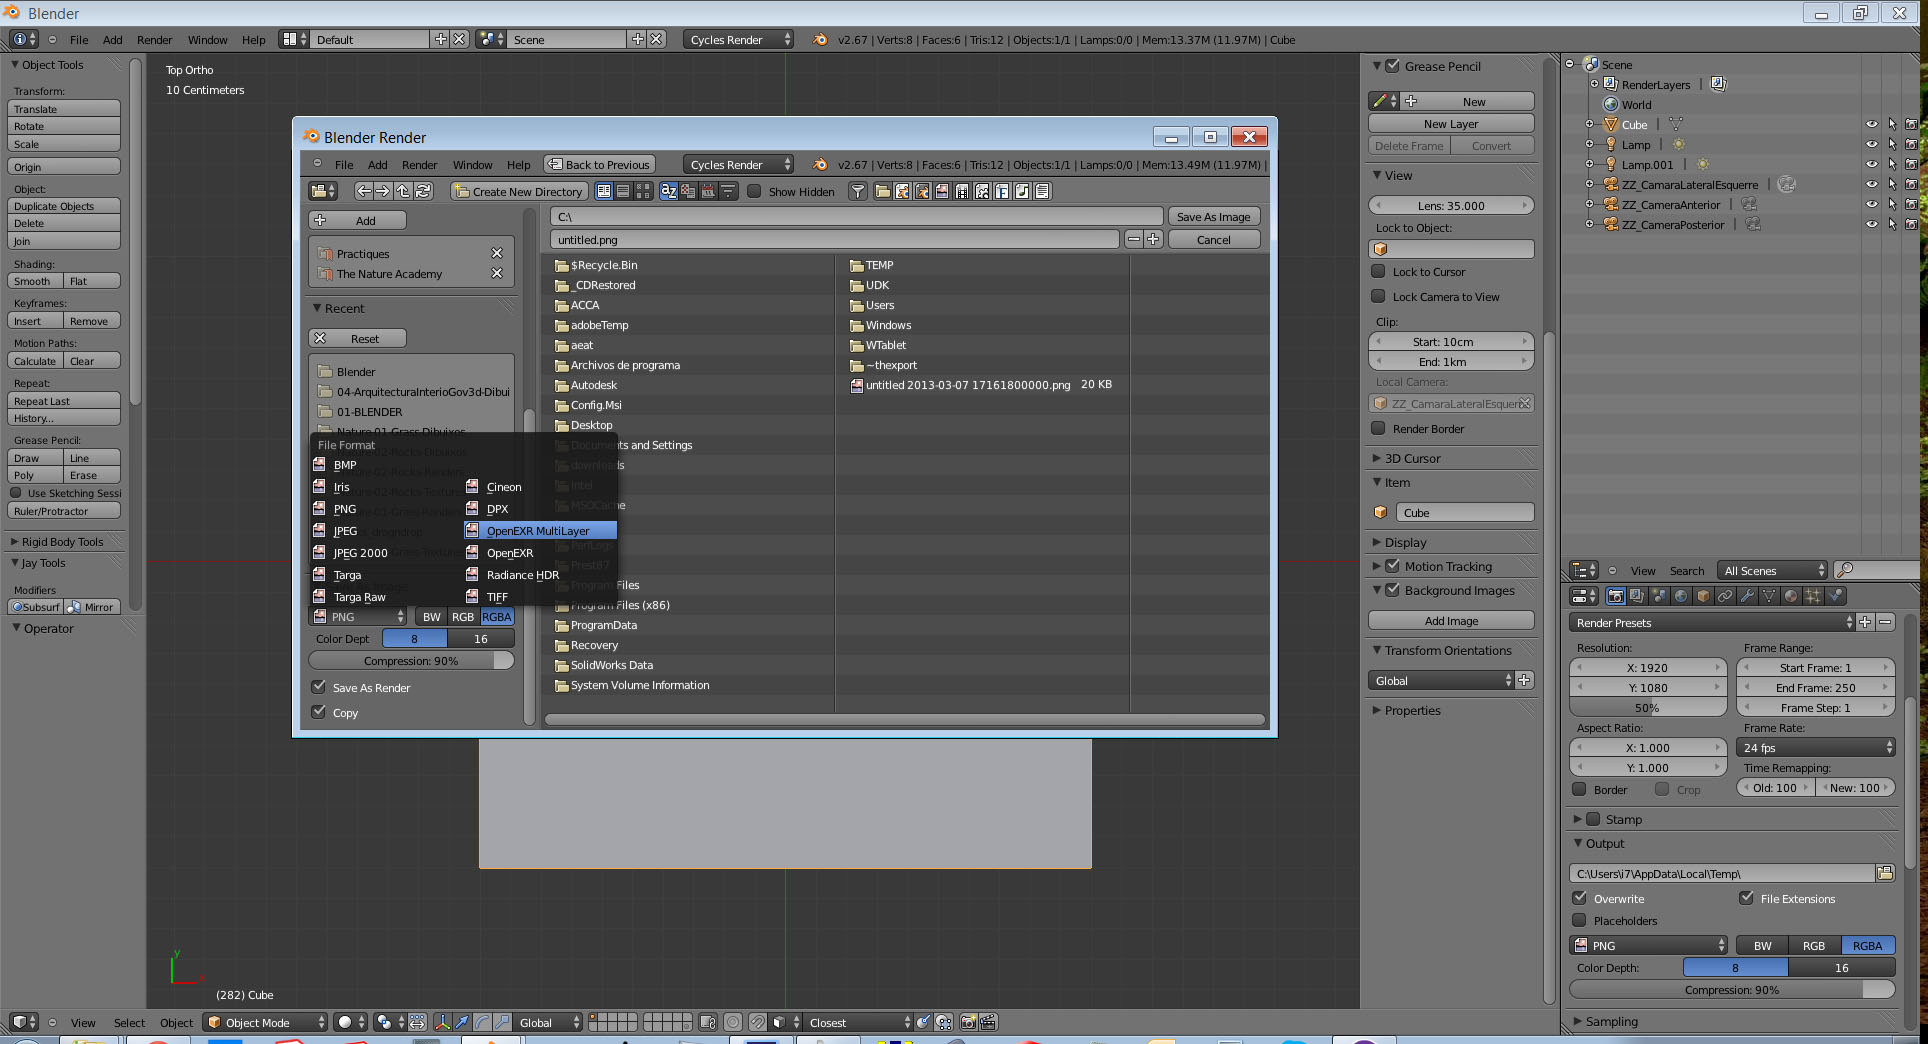The height and width of the screenshot is (1044, 1928).
Task: Open the Render Layers properties tab
Action: pos(1637,596)
